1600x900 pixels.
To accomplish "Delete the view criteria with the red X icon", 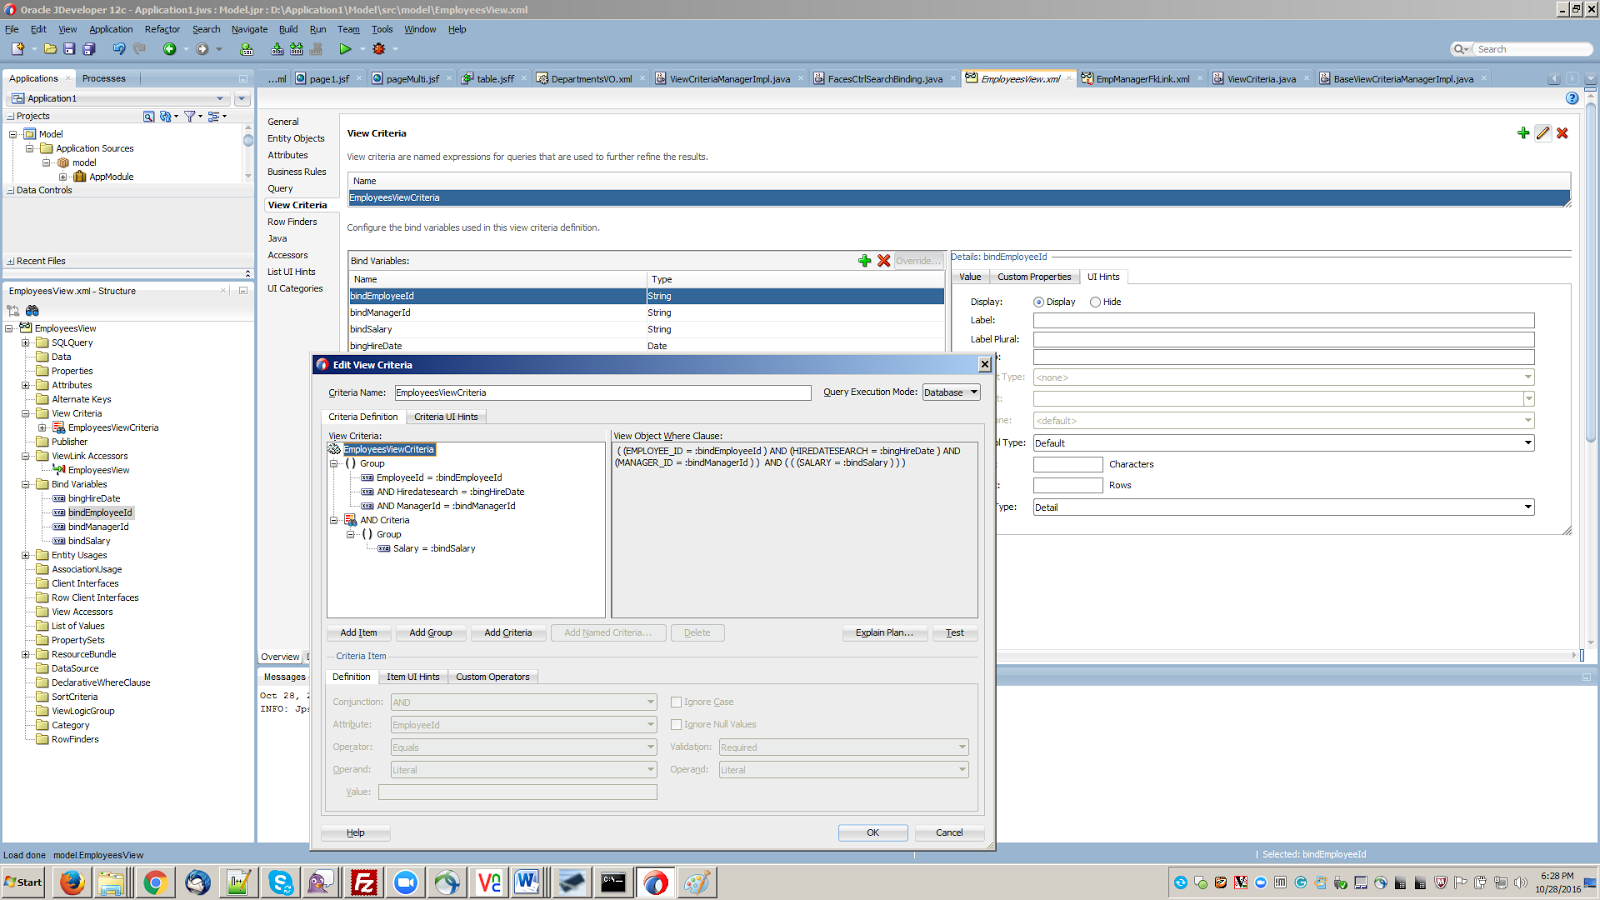I will coord(1562,132).
